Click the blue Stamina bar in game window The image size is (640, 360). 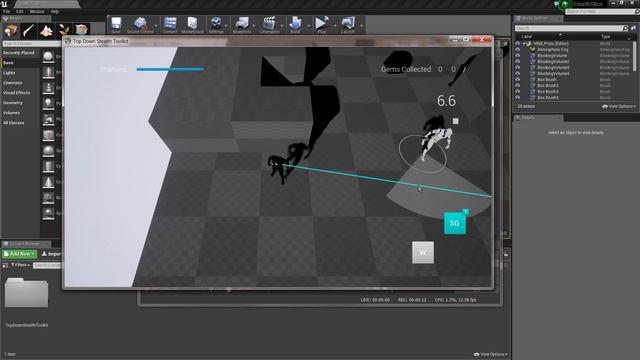170,69
